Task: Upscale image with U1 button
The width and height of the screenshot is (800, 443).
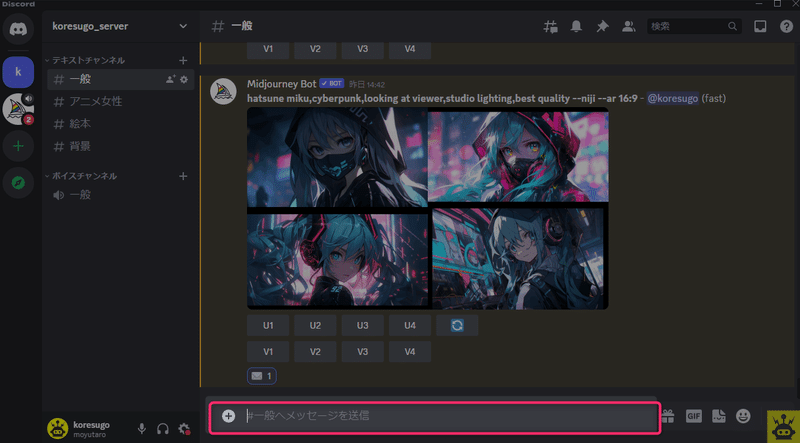Action: tap(268, 325)
